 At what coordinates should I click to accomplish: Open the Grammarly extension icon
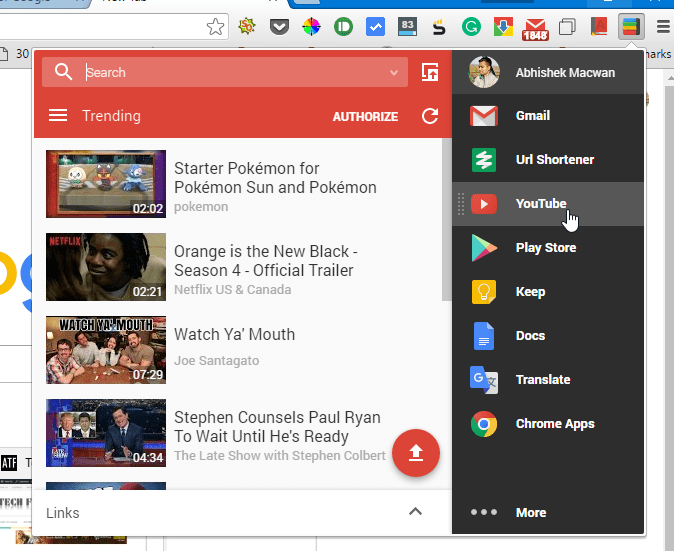click(x=471, y=27)
